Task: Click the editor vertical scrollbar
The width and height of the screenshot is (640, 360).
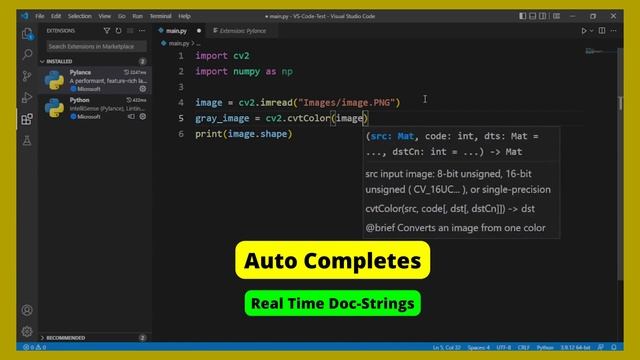Action: 620,163
